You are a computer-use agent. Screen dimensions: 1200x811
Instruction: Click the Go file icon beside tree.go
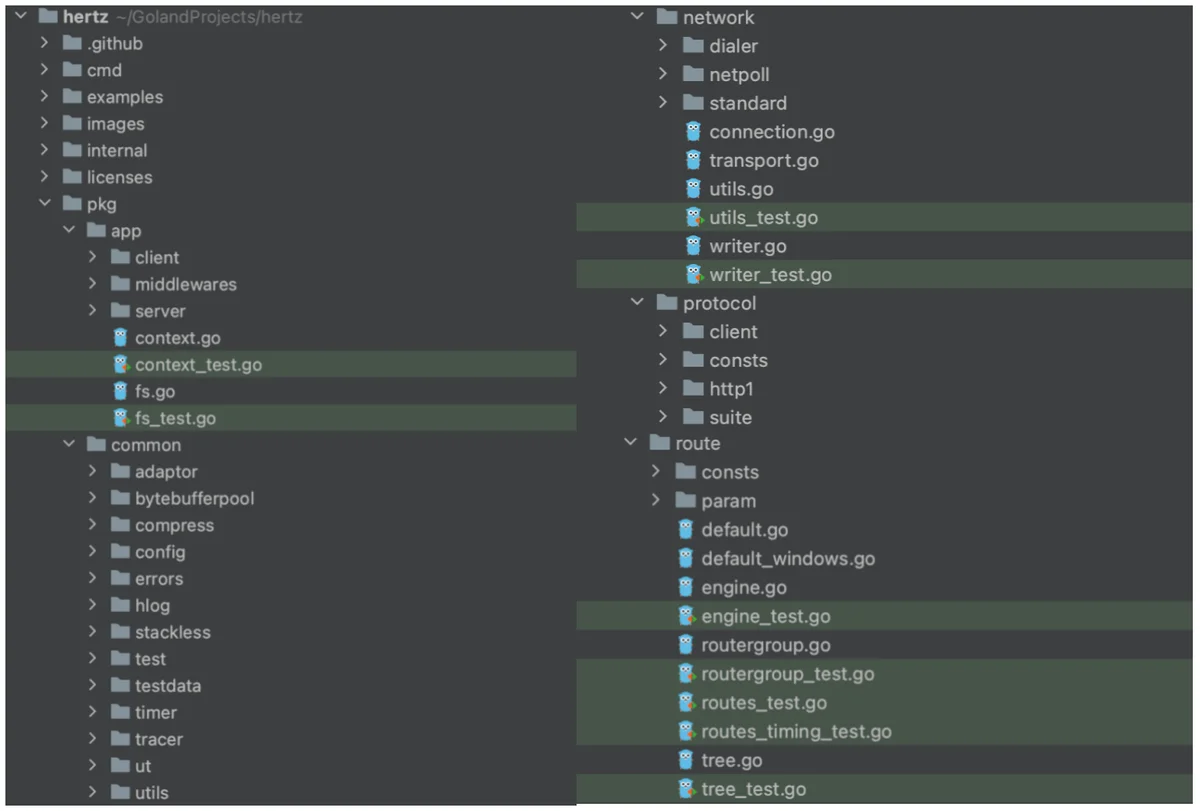[x=685, y=761]
